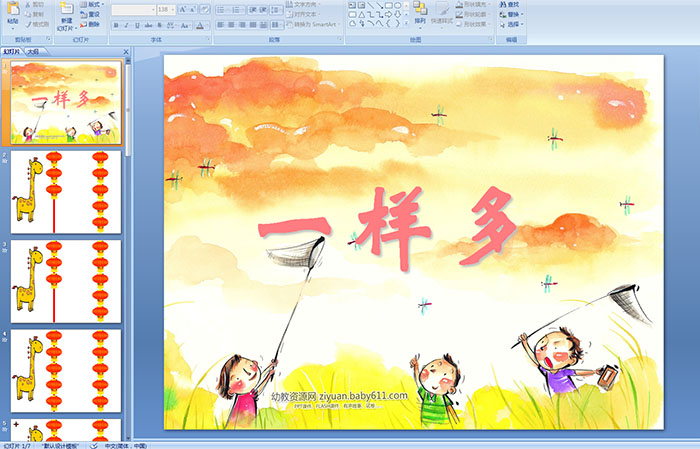Switch to the Slides (幻灯片) pane tab
Screen dimensions: 700x449
[x=12, y=52]
